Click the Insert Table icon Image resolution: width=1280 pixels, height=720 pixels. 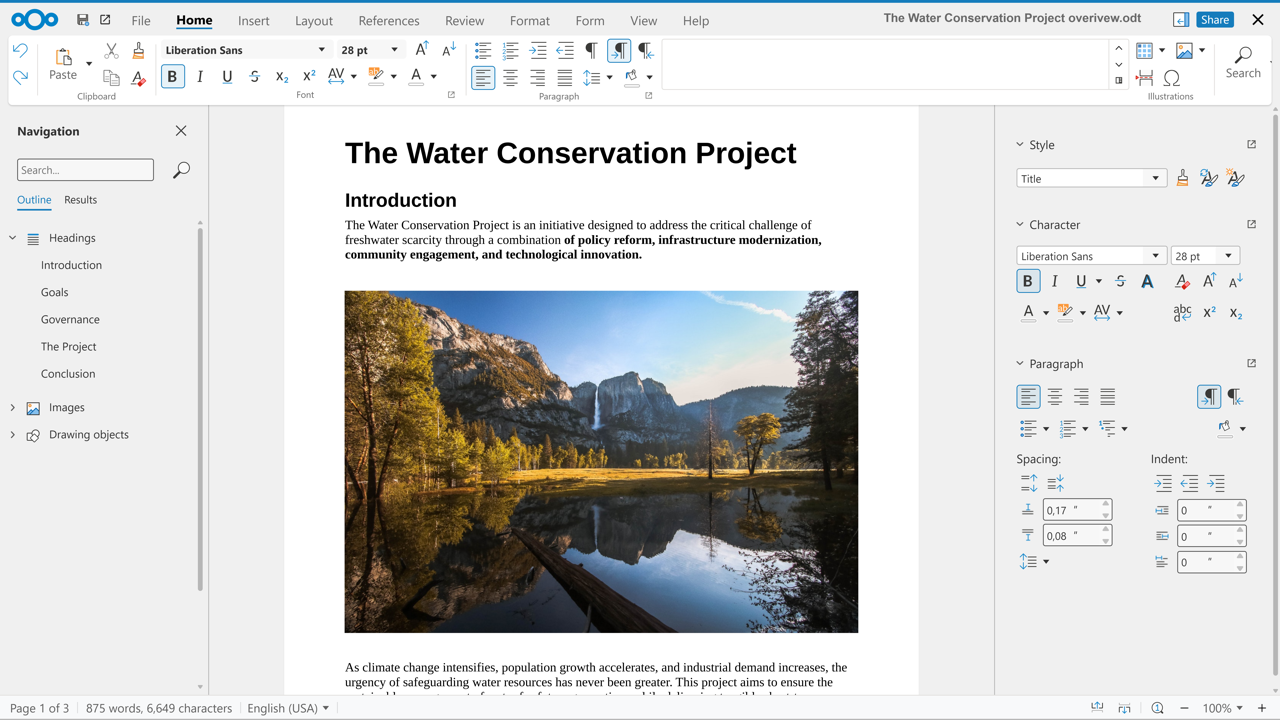click(1144, 50)
